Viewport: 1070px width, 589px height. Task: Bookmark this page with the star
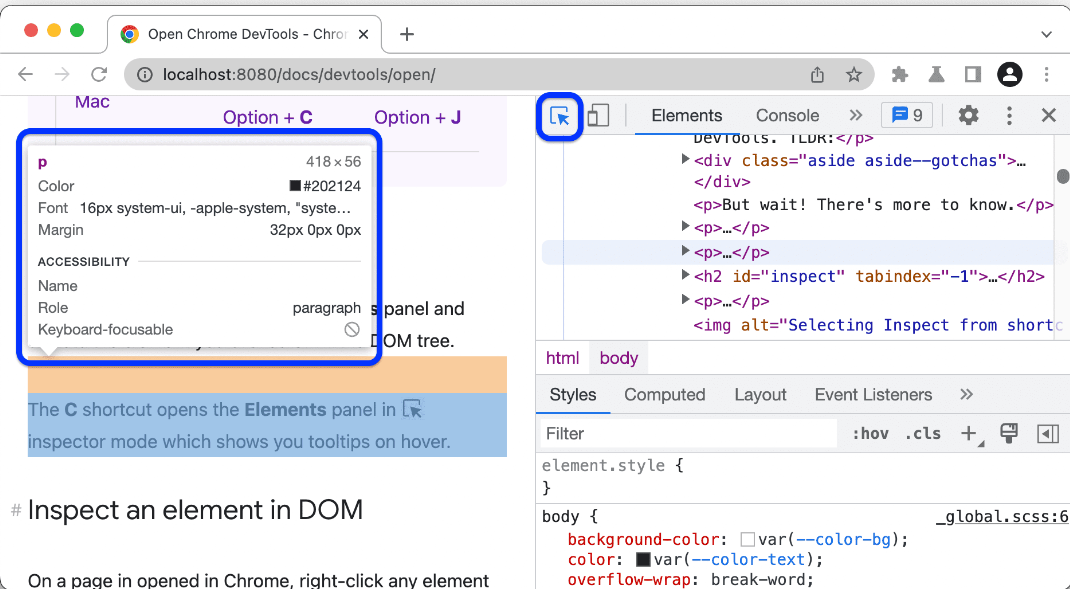click(x=854, y=74)
